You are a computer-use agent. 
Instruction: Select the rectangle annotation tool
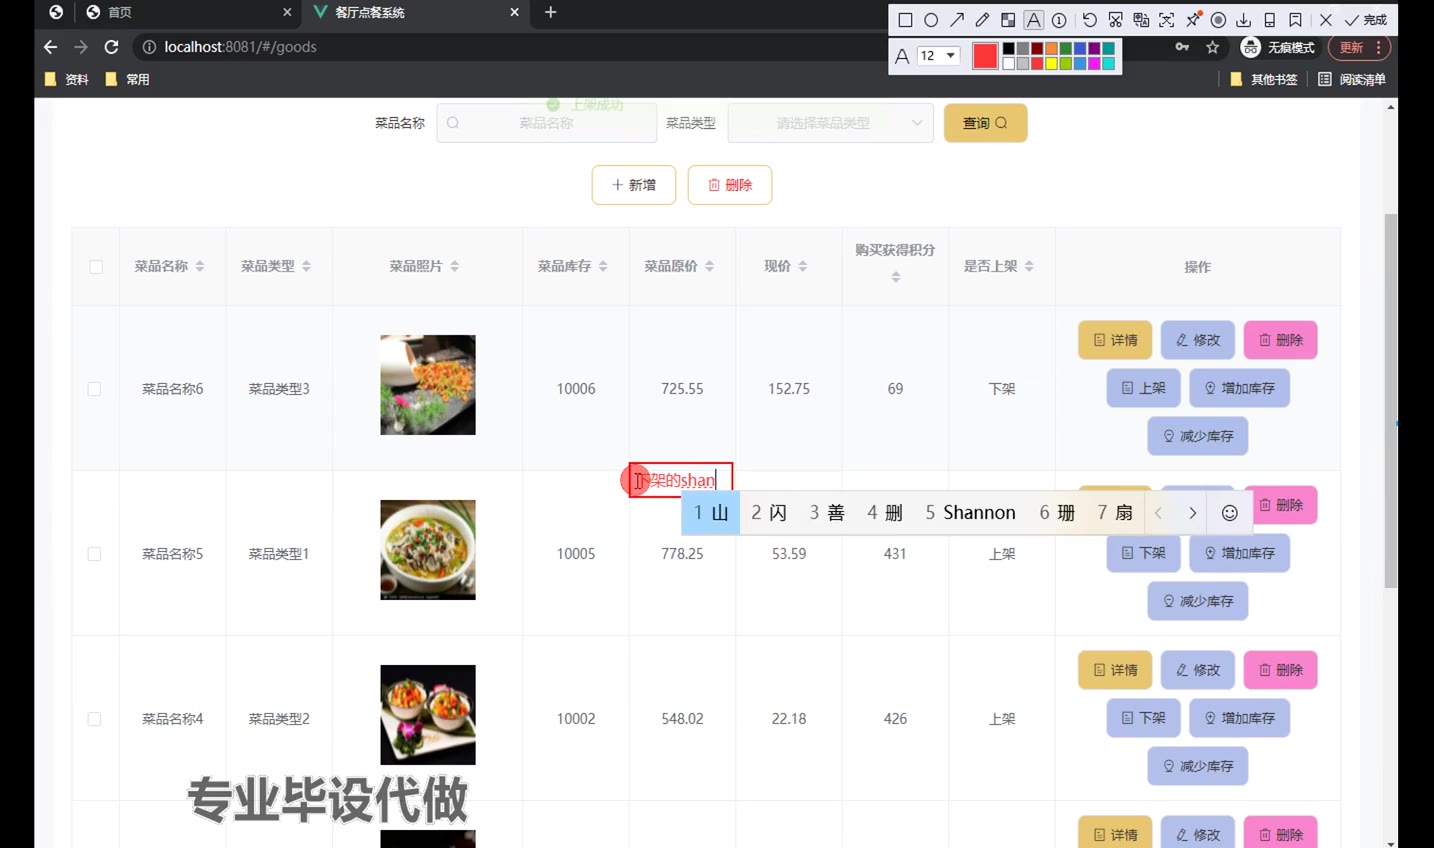click(x=905, y=20)
